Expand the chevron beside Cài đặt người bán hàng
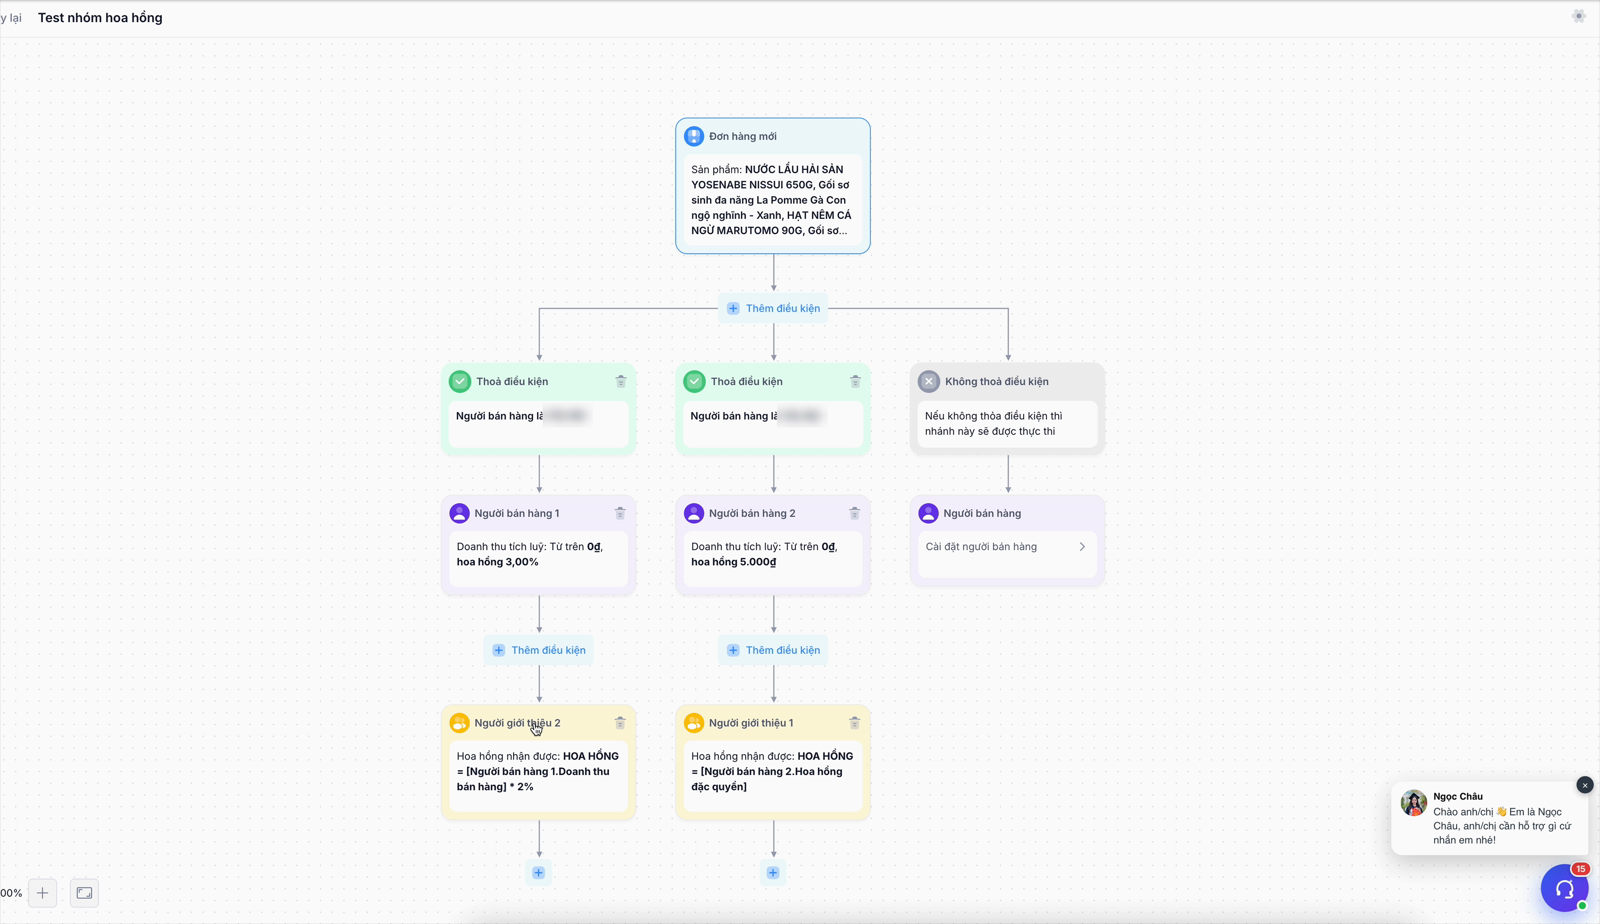The width and height of the screenshot is (1600, 924). pyautogui.click(x=1082, y=547)
